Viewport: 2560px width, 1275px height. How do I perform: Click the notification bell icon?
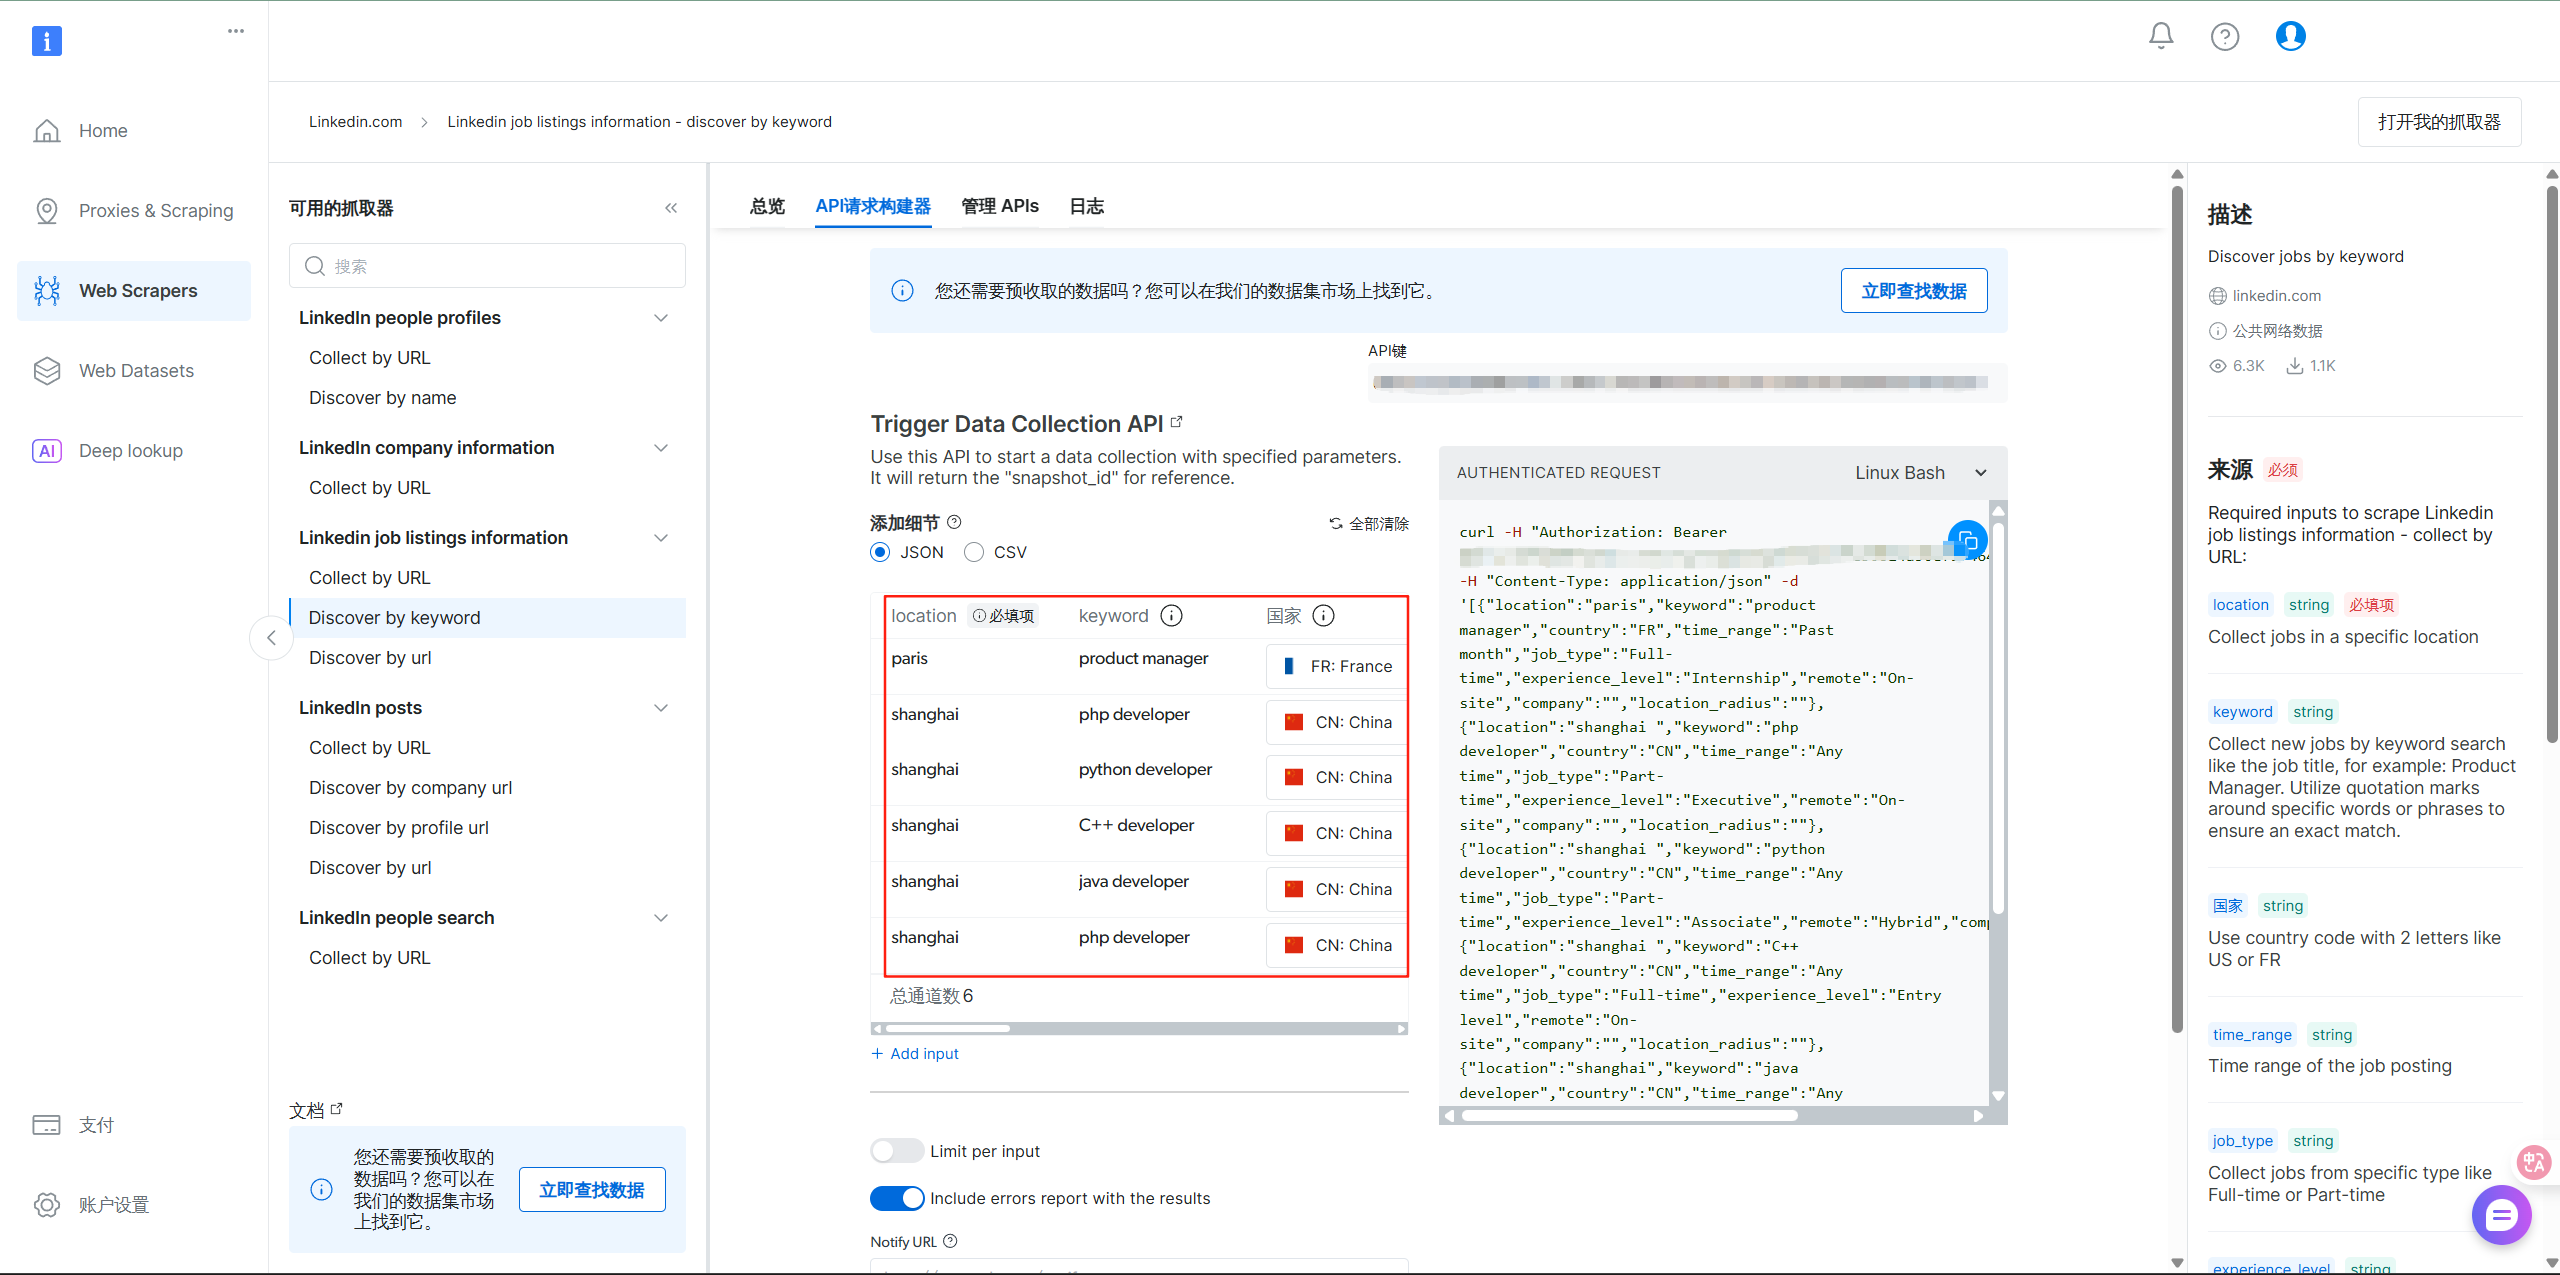pos(2161,36)
